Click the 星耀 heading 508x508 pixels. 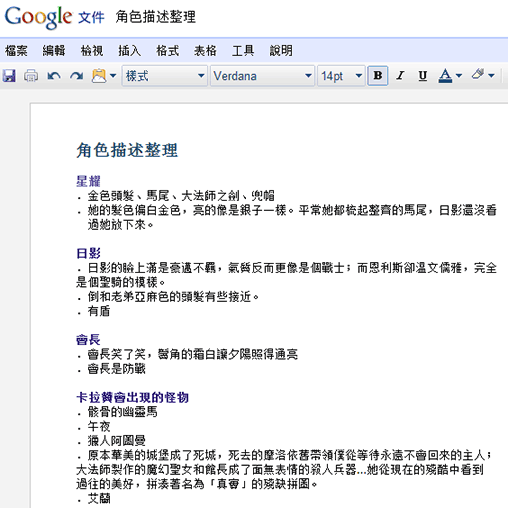click(x=88, y=181)
